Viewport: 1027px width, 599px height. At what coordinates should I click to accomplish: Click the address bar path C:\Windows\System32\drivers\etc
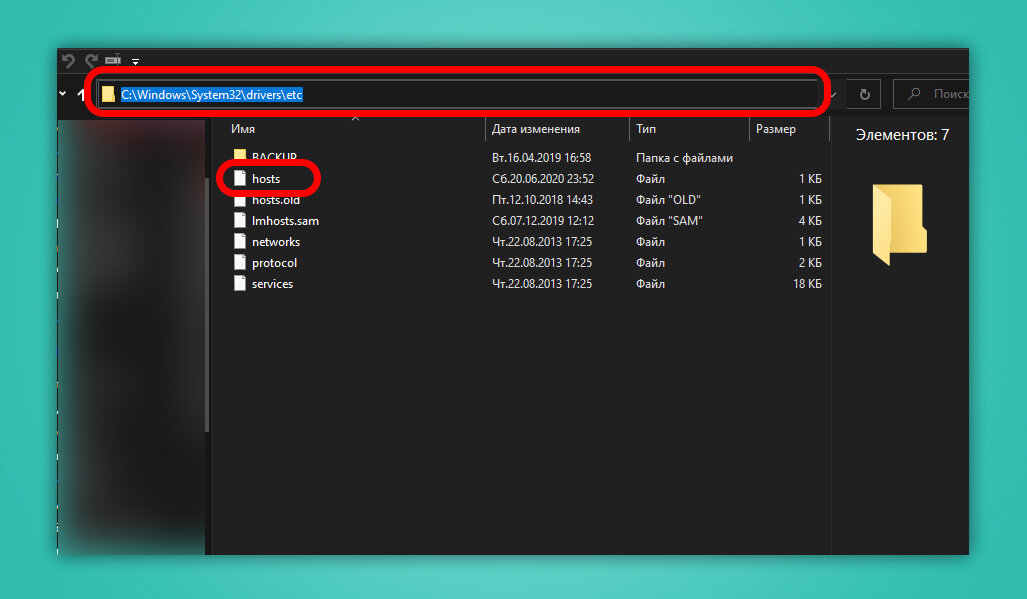(212, 94)
